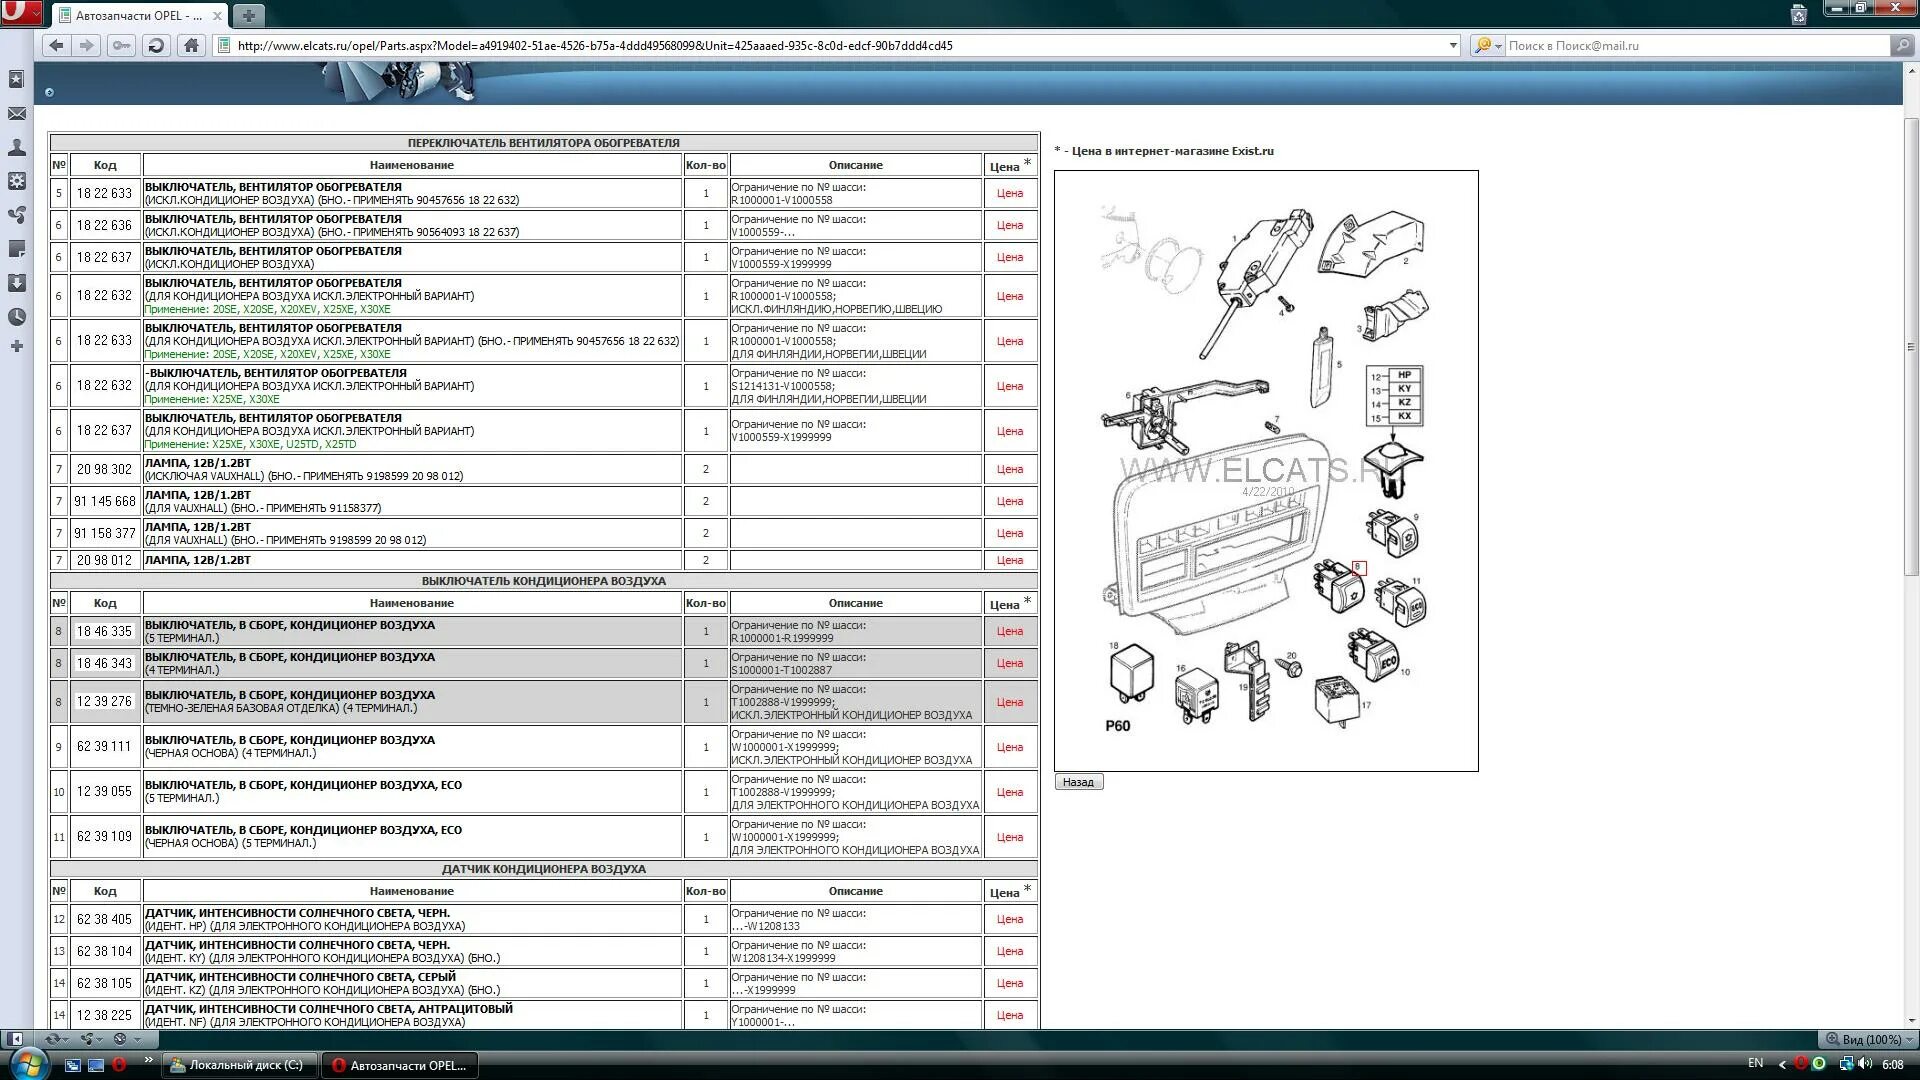Toggle the sidebar panel visibility button
This screenshot has height=1080, width=1920.
(14, 1039)
